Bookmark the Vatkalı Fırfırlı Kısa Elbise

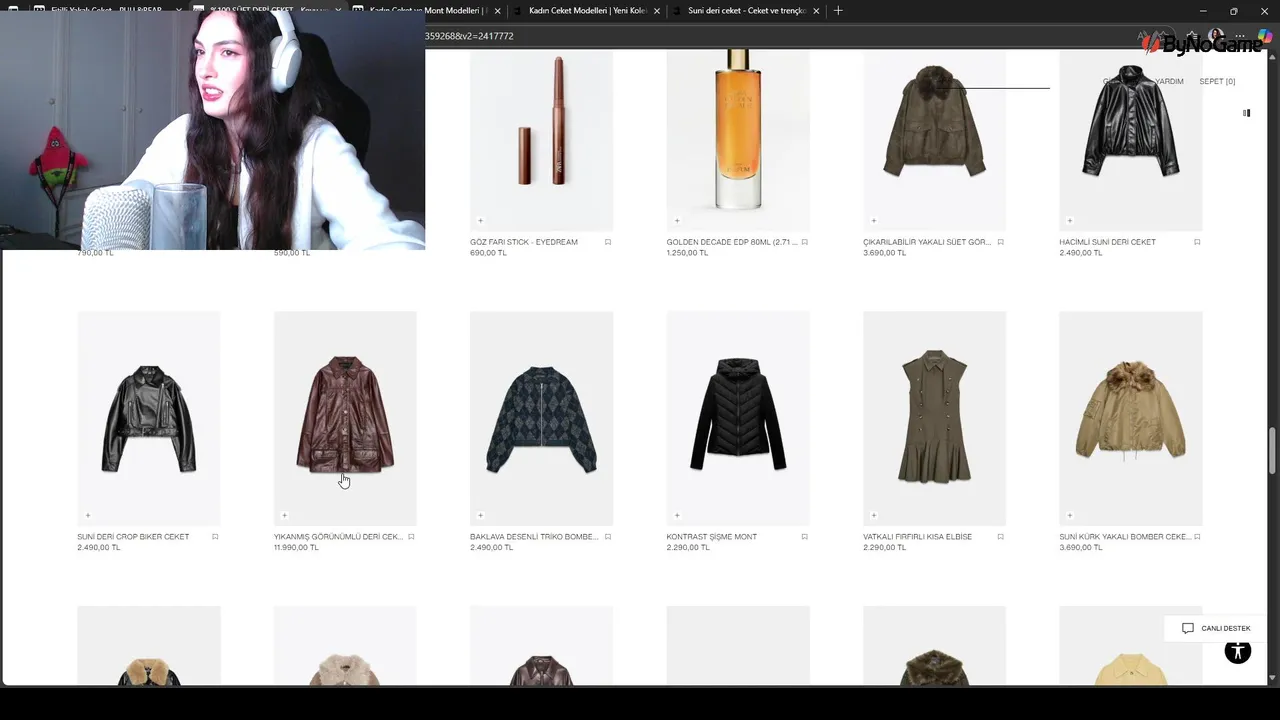[1001, 537]
